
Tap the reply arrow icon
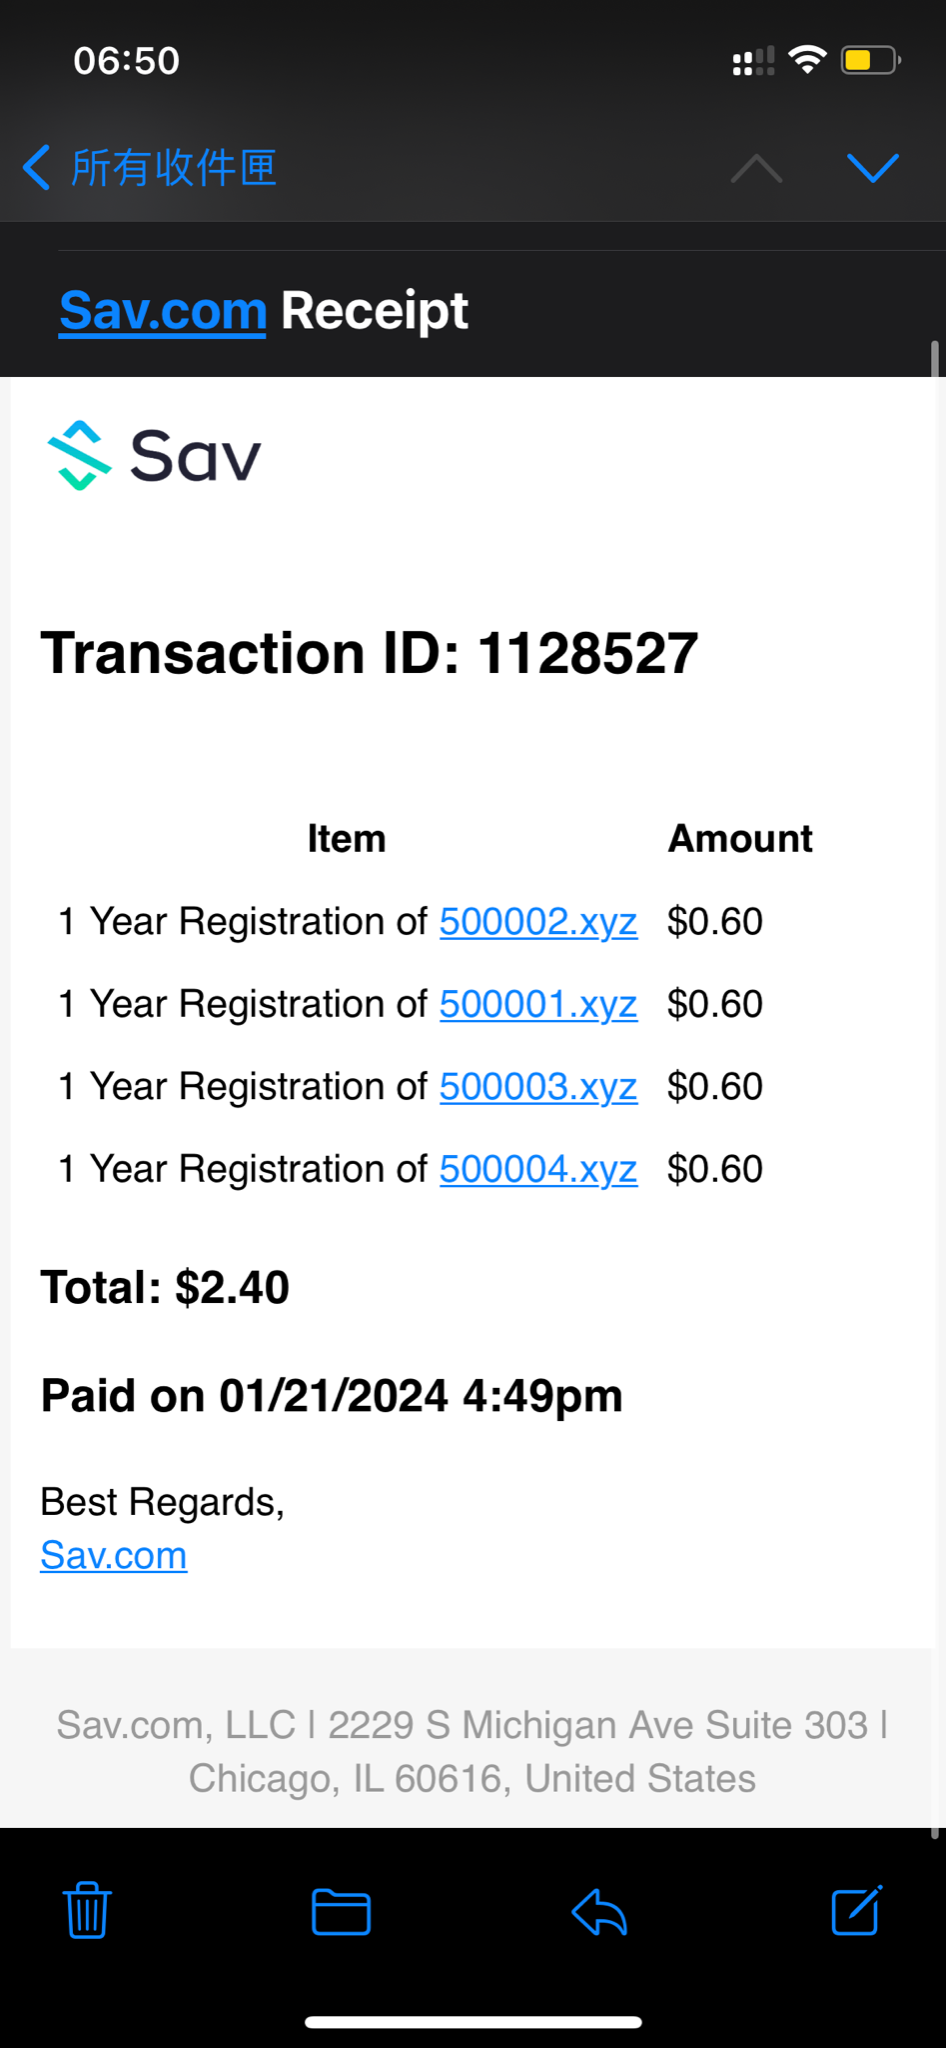(x=599, y=1912)
